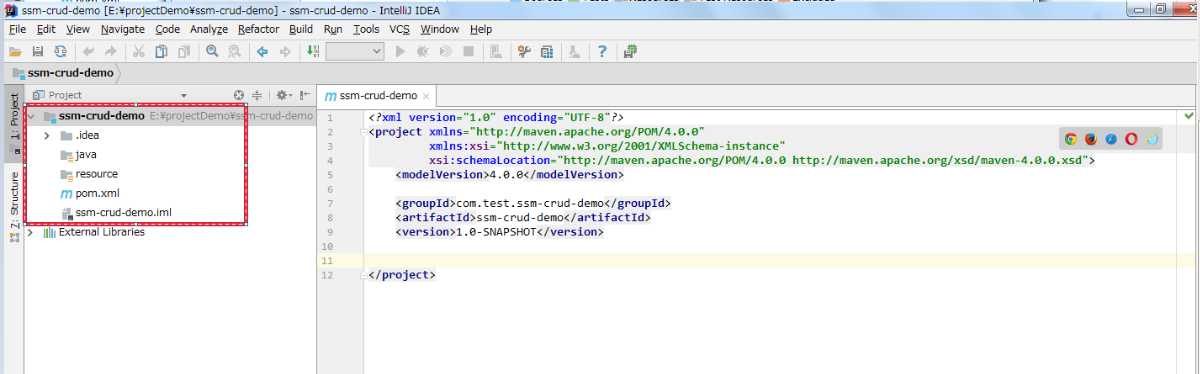Viewport: 1200px width, 374px height.
Task: Open the Build menu
Action: tap(301, 29)
